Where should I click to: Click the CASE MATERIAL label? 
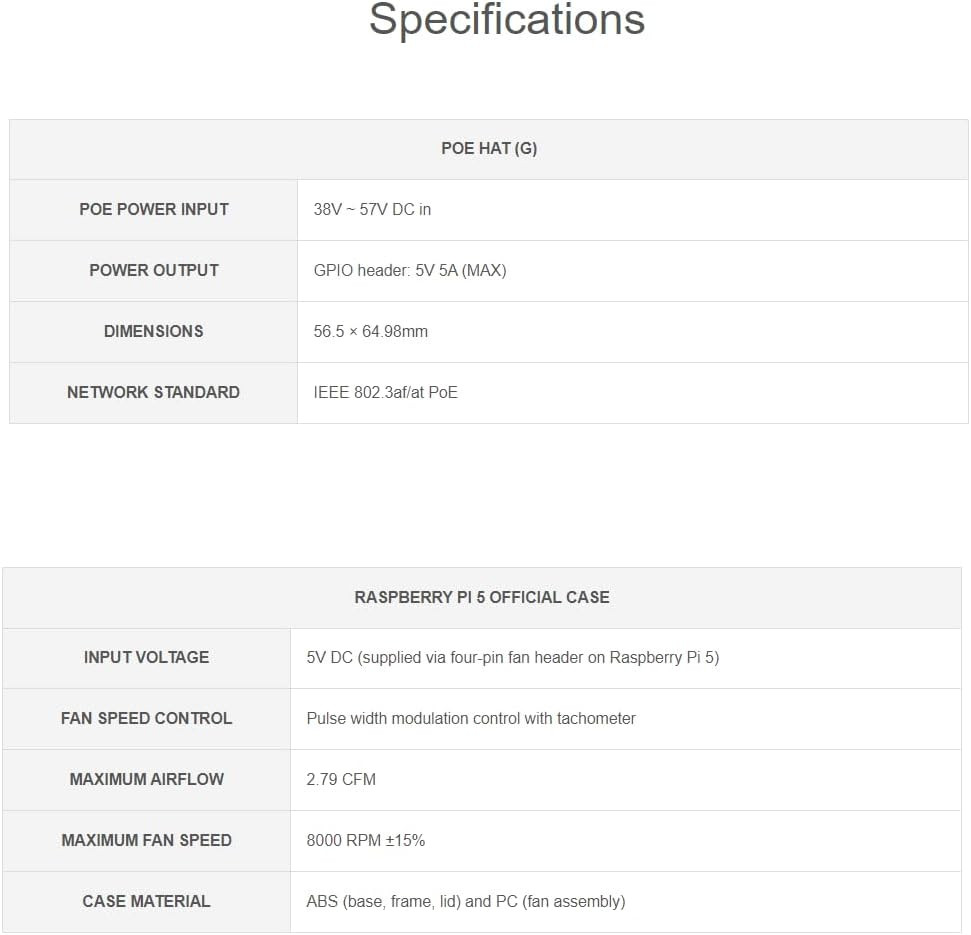(146, 901)
